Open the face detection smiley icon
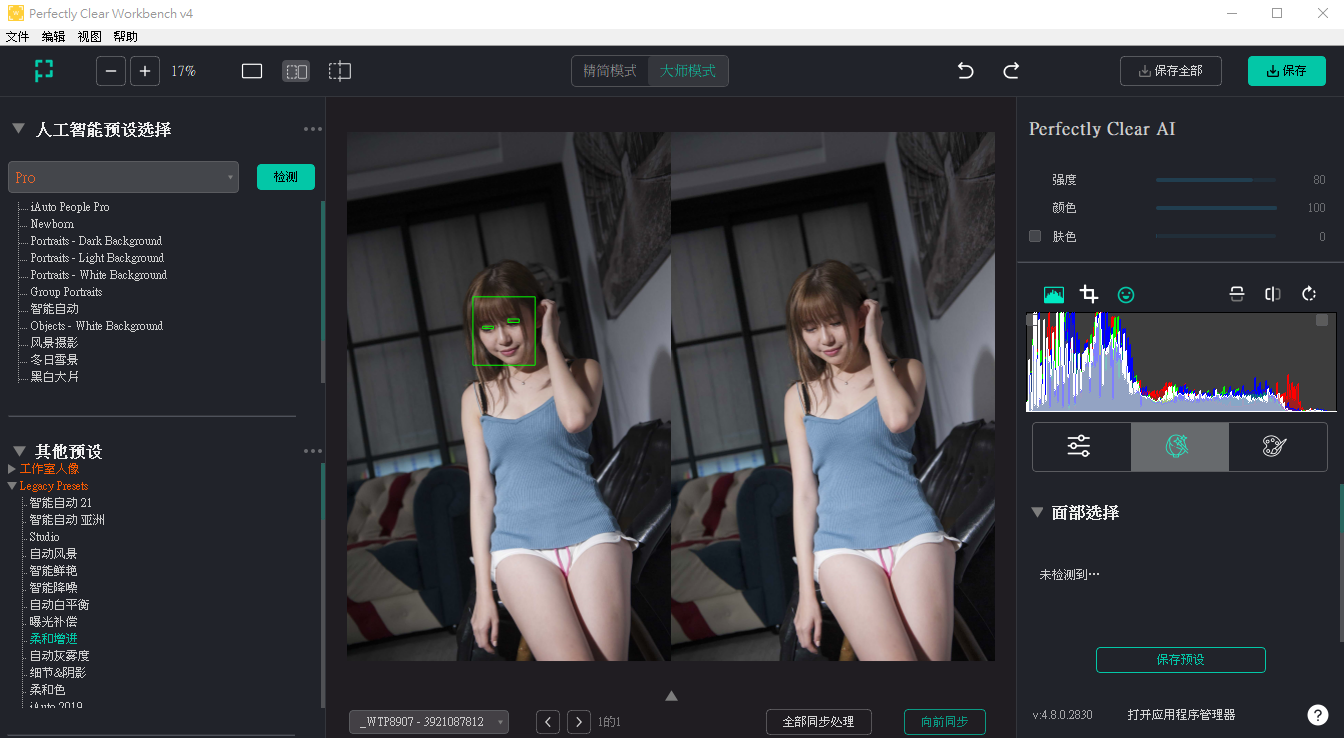The width and height of the screenshot is (1344, 738). [x=1126, y=295]
